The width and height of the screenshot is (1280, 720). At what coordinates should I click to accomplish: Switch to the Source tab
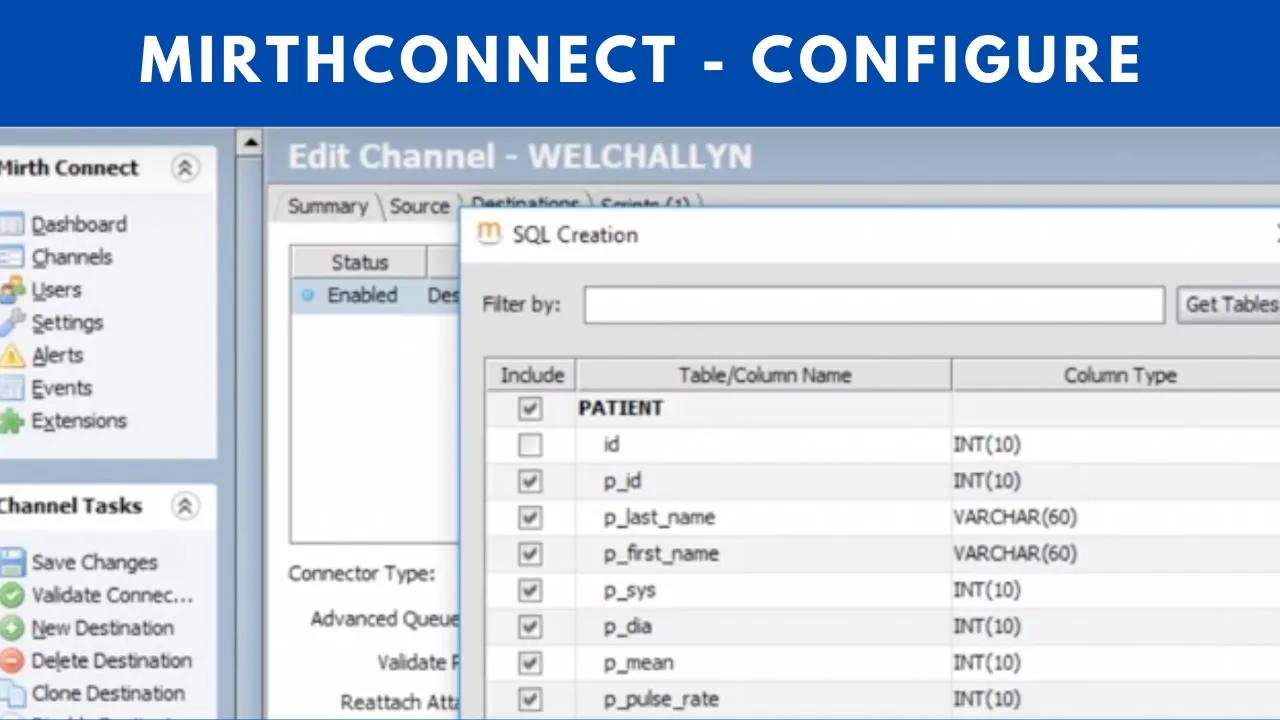[419, 206]
